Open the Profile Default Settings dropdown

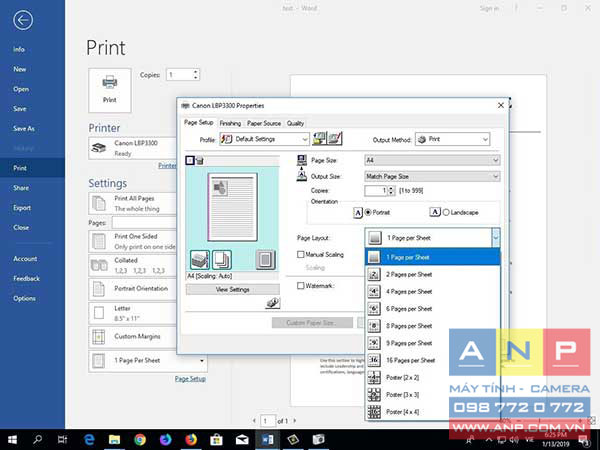click(264, 139)
